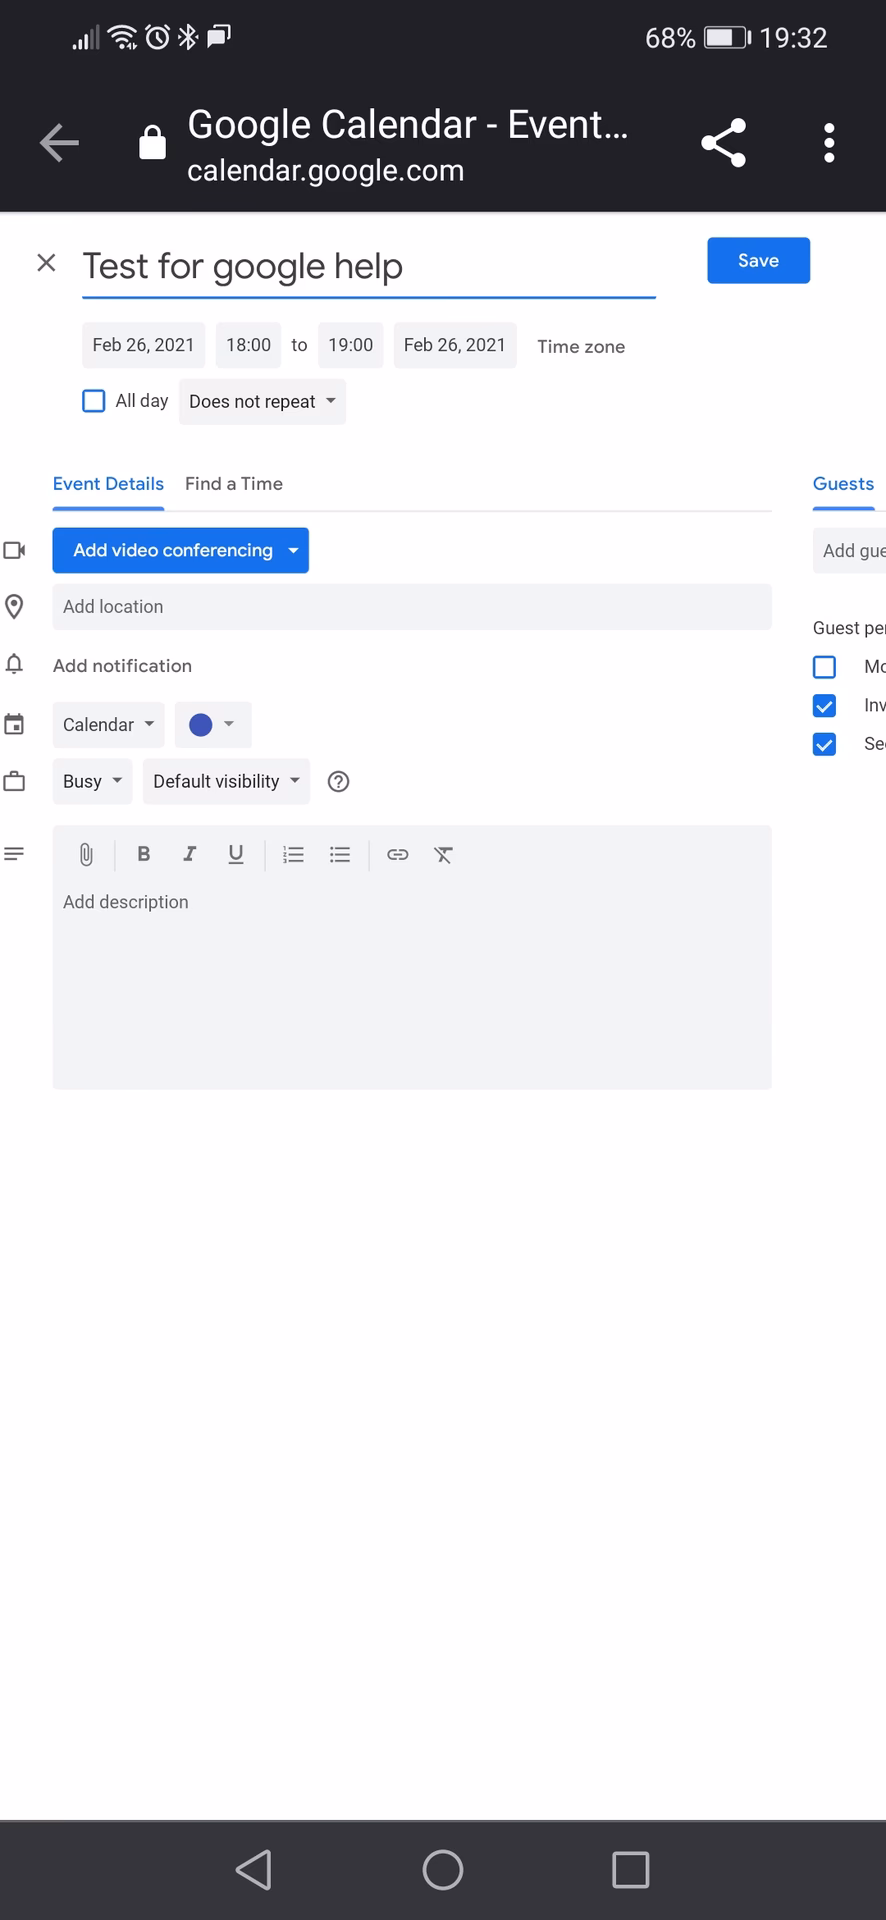Select the Guests tab

coord(843,484)
